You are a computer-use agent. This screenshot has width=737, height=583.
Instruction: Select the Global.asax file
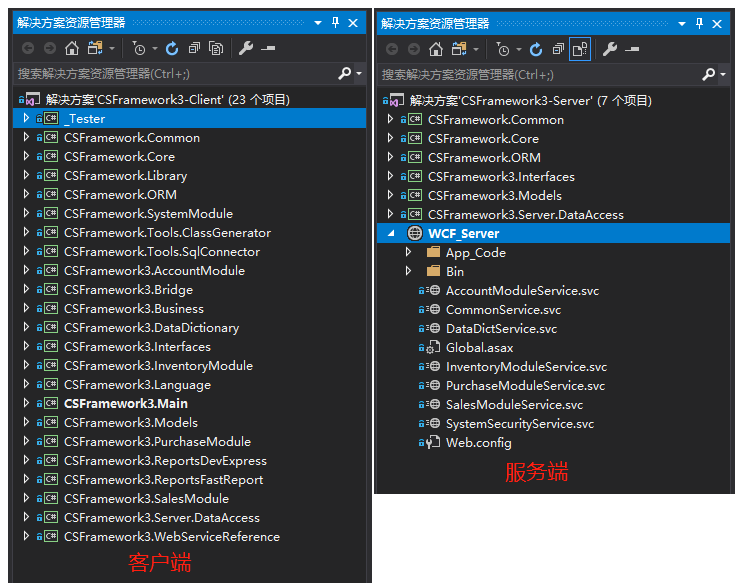(479, 348)
